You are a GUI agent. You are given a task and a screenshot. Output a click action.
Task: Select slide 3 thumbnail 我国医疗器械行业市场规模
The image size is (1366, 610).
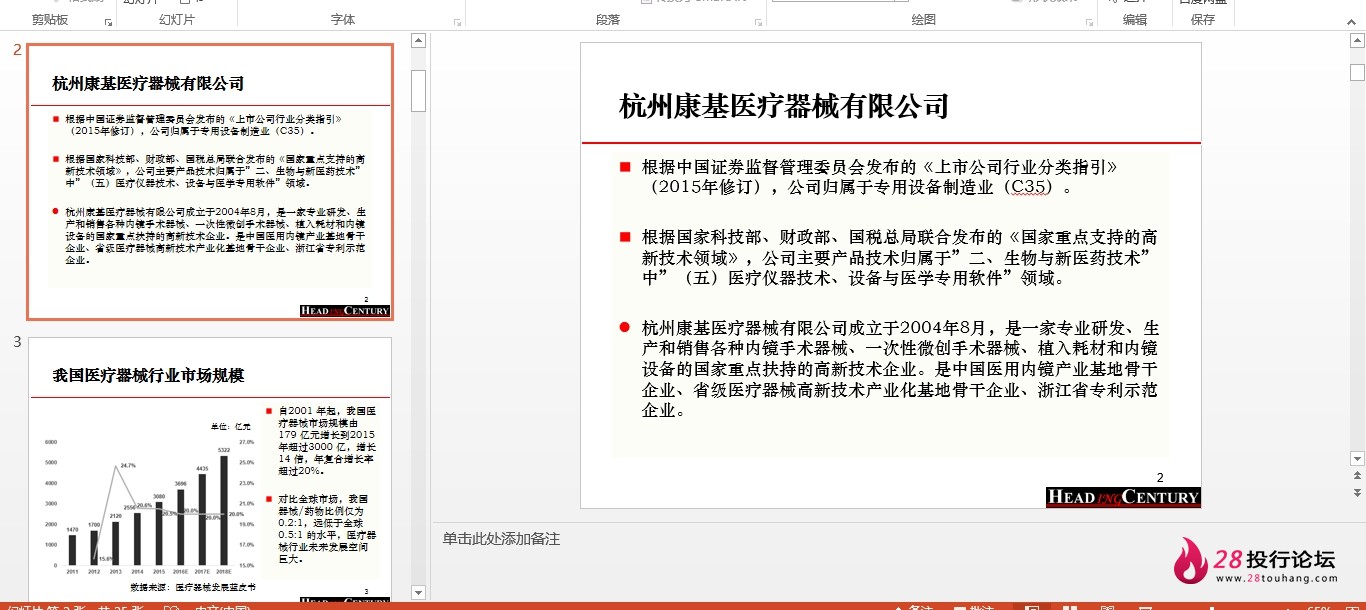pos(210,469)
